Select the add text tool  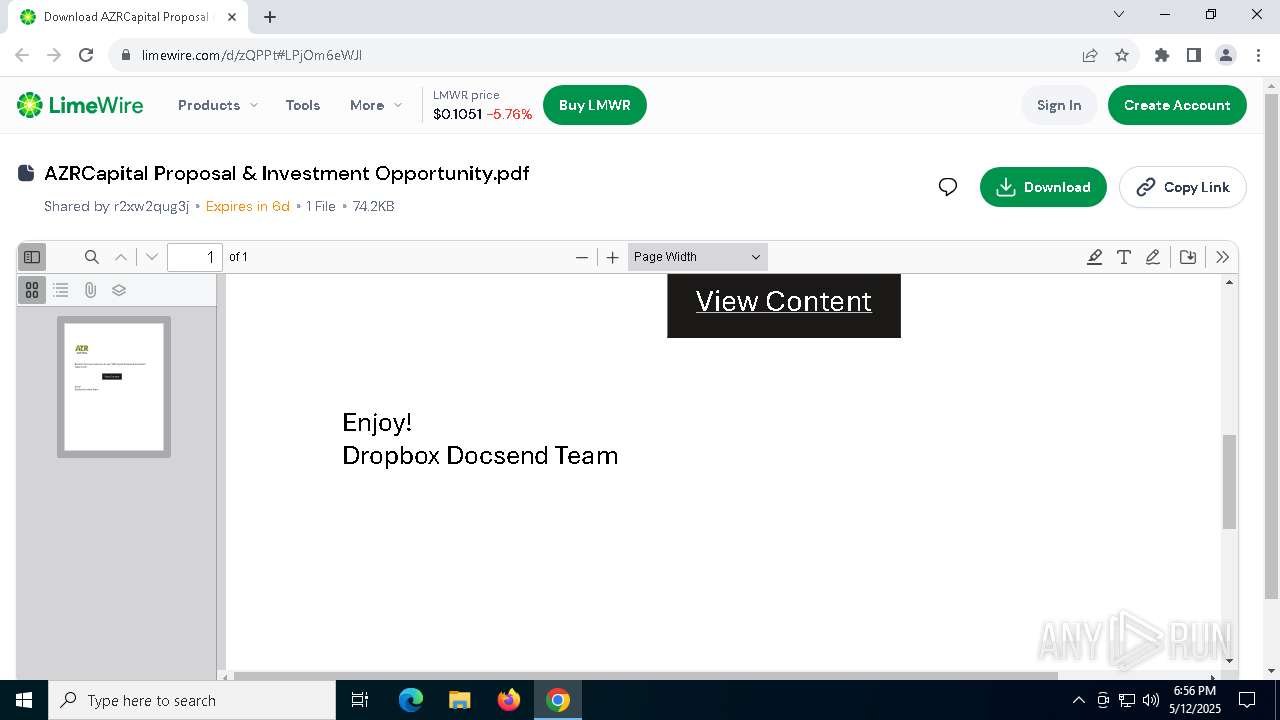click(x=1124, y=257)
